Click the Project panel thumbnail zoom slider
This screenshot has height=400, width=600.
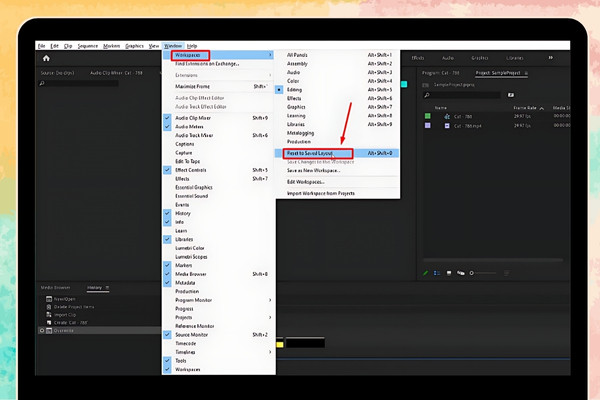(x=483, y=273)
